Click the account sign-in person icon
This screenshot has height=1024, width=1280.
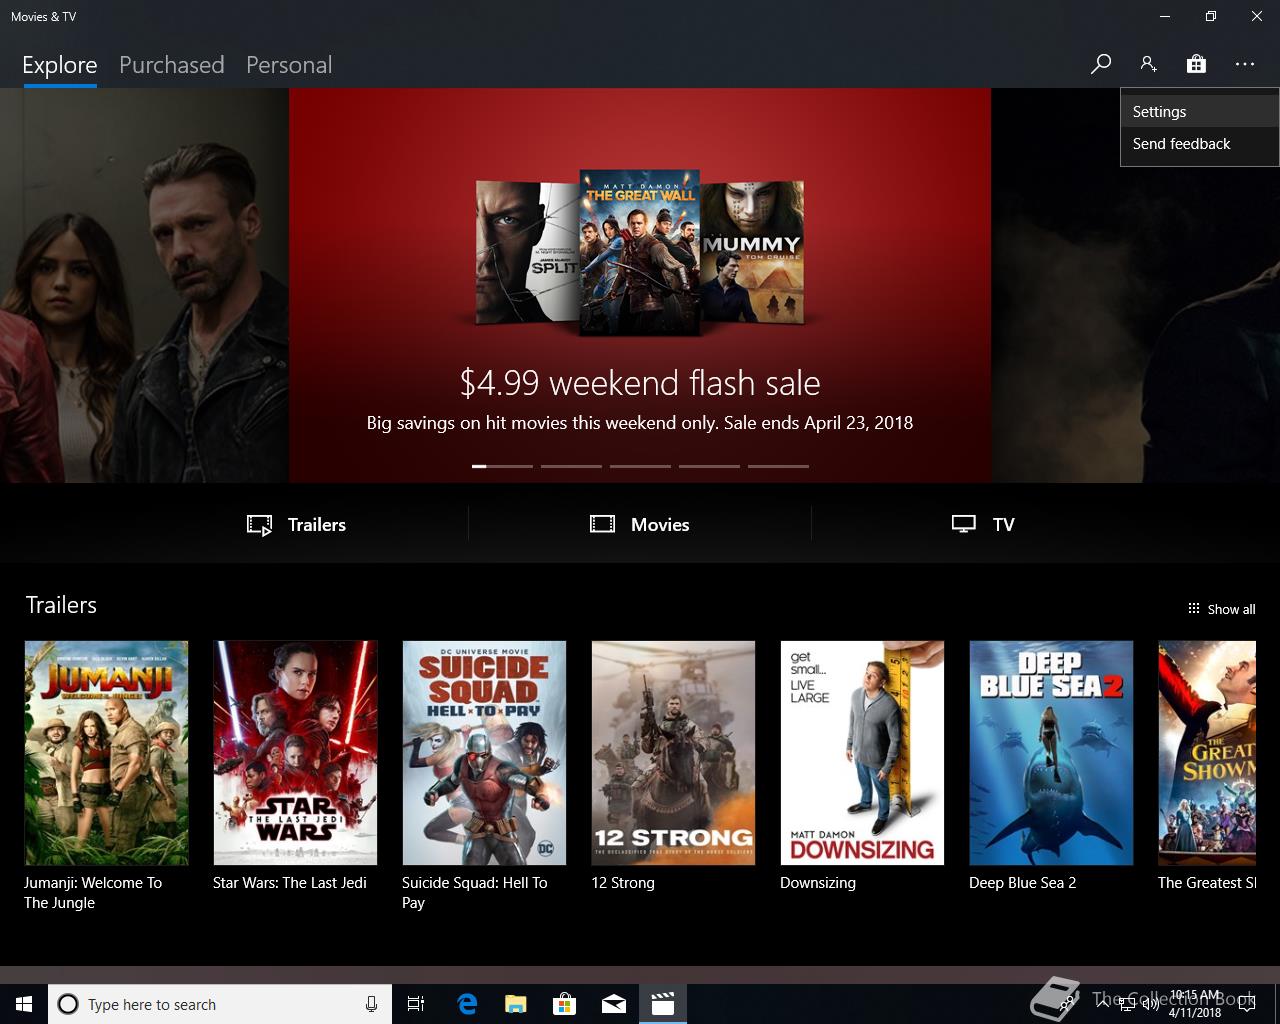[x=1148, y=64]
